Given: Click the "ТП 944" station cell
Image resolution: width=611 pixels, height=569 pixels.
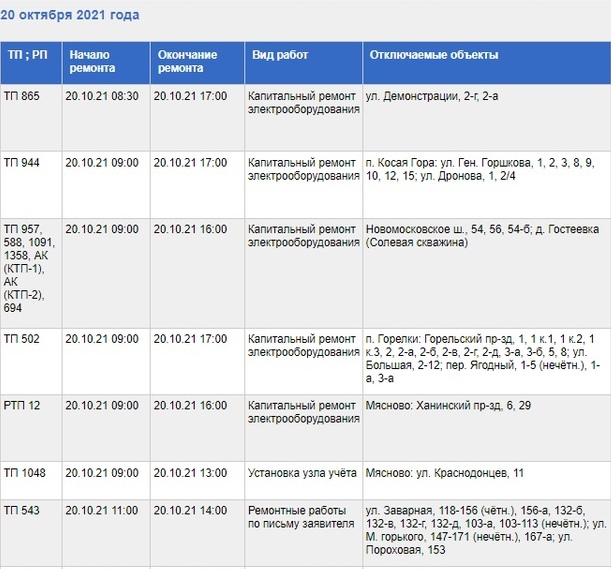Looking at the screenshot, I should [23, 162].
